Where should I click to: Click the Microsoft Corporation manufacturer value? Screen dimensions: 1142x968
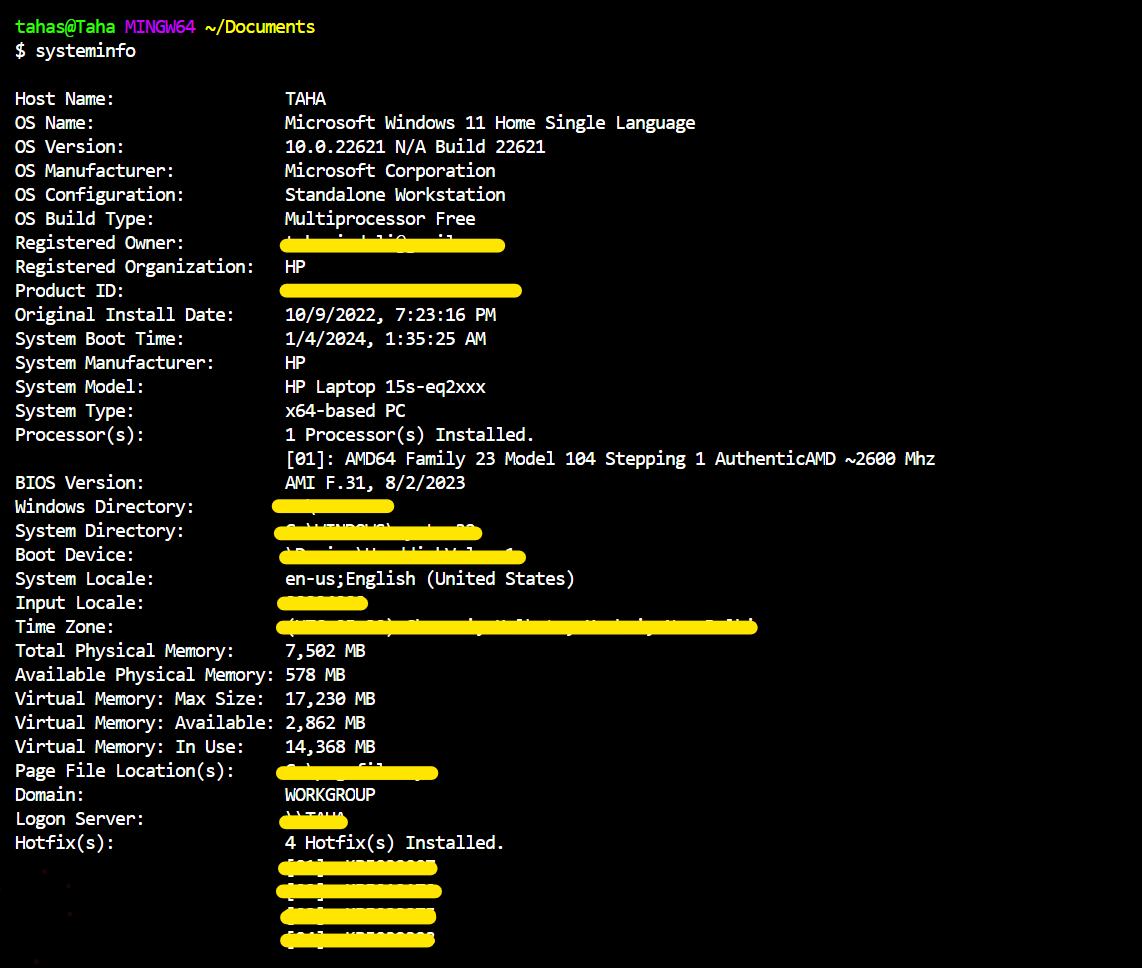tap(389, 171)
